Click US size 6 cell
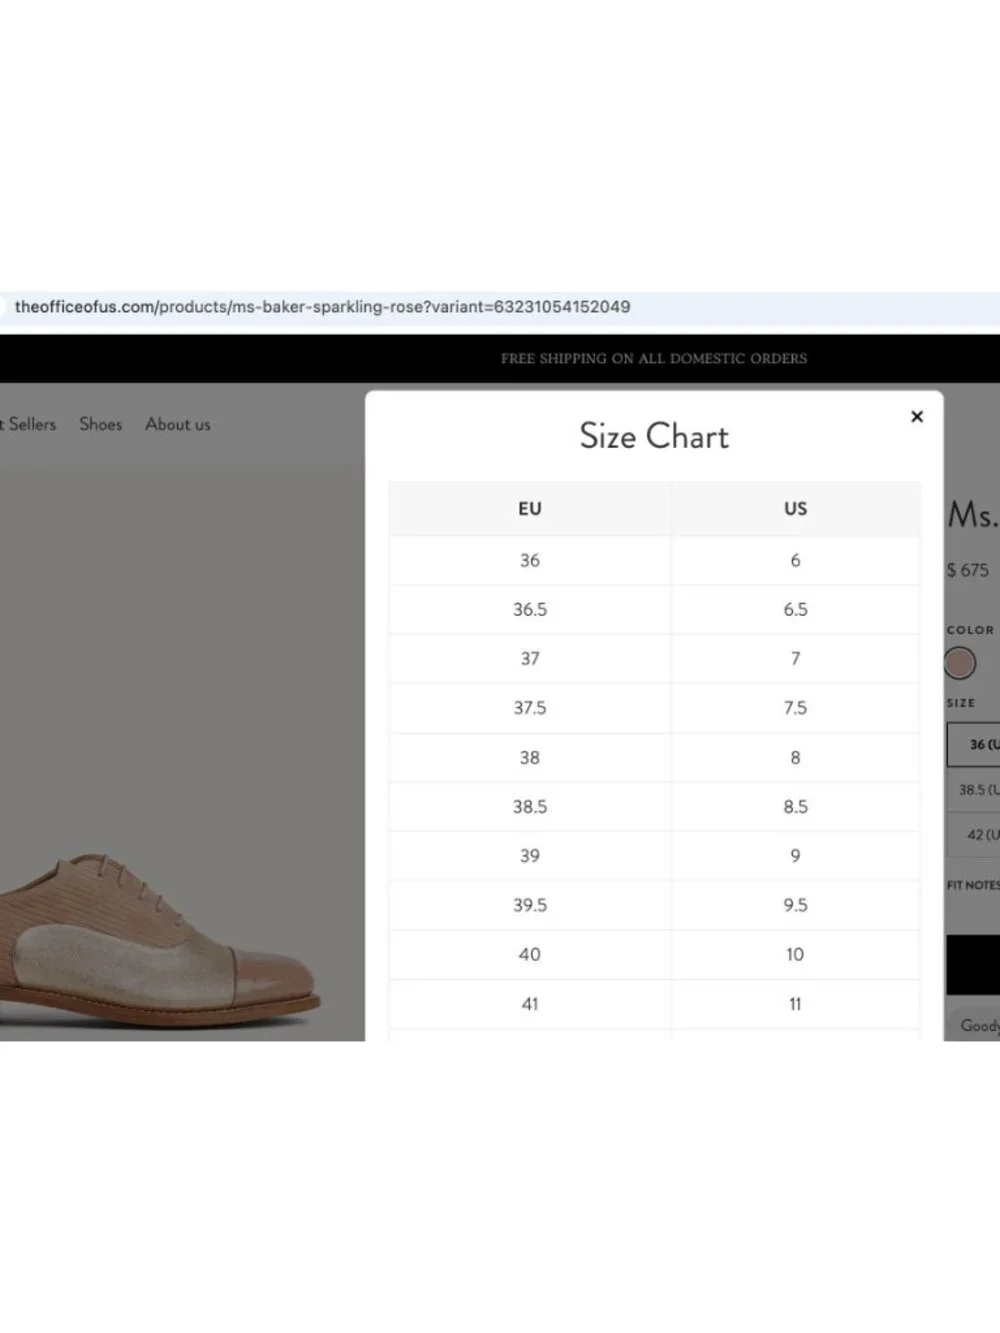The image size is (1000, 1333). (x=795, y=561)
